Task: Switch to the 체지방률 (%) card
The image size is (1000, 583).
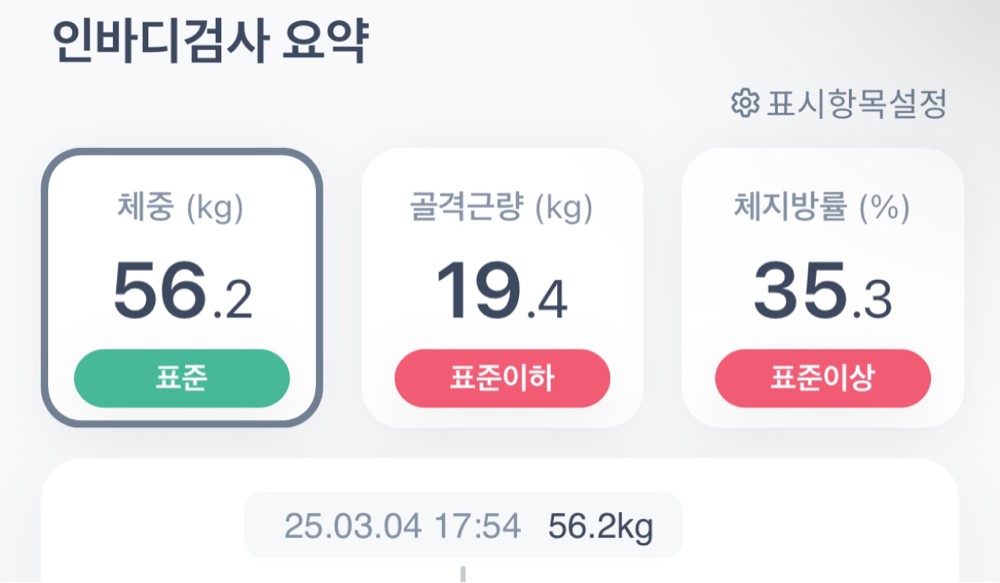Action: coord(822,287)
